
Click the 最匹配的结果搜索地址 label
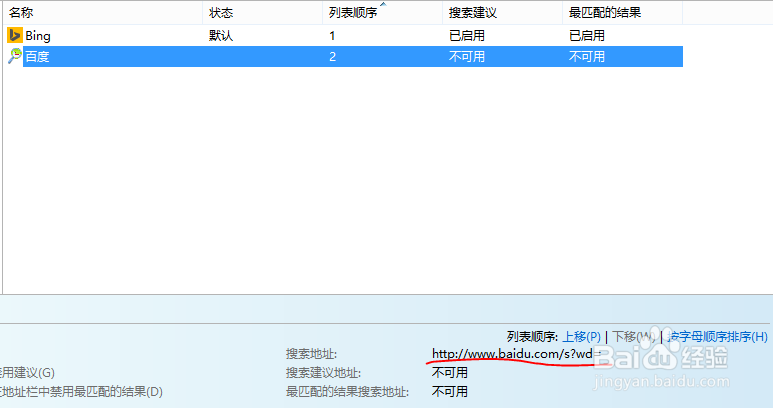(348, 392)
